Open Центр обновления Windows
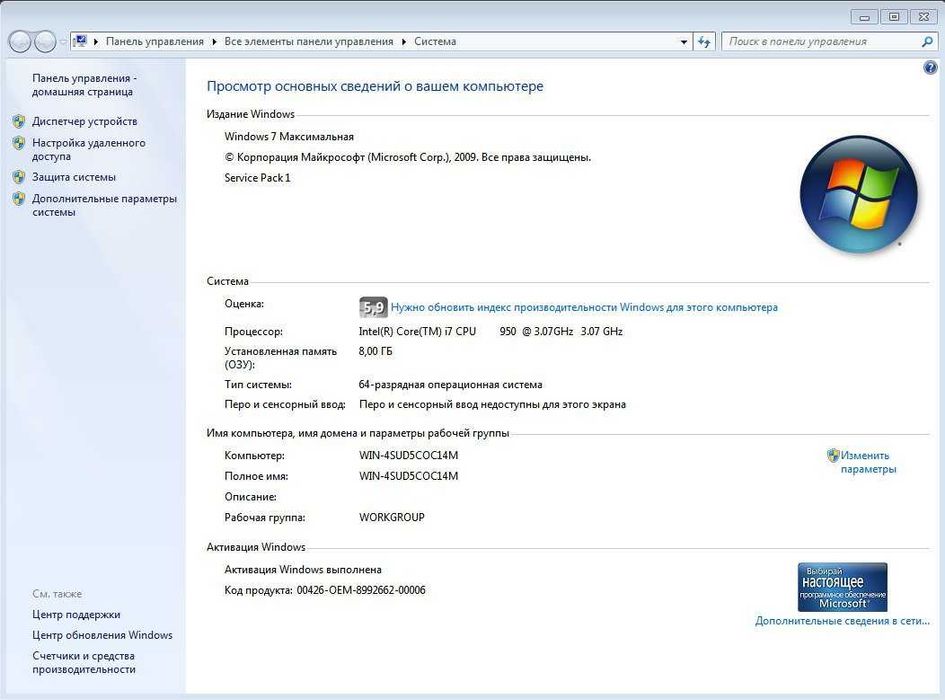 click(102, 635)
